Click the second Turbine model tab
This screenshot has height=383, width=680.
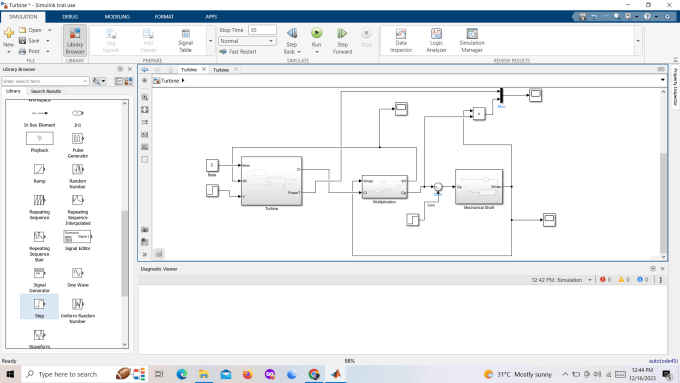coord(221,70)
